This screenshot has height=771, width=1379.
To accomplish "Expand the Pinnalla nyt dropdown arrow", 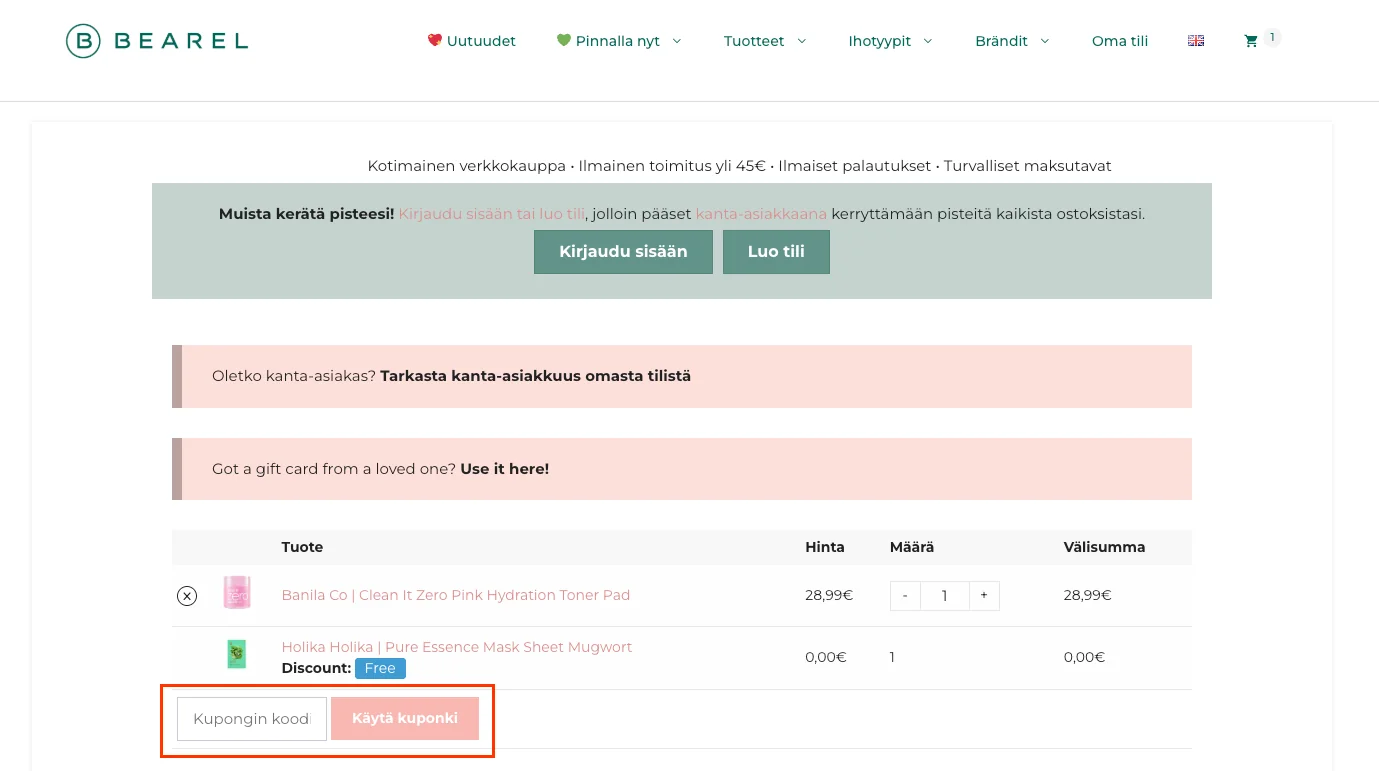I will [677, 41].
